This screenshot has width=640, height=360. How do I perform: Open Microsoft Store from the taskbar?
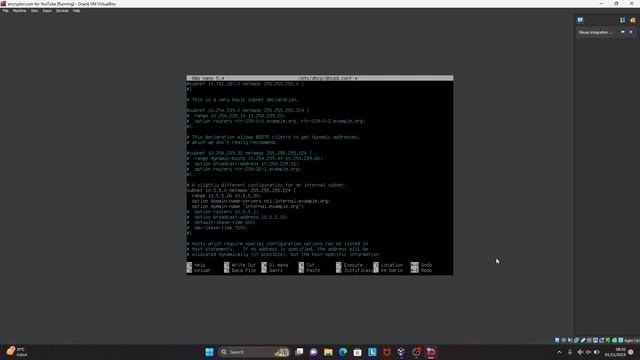click(x=358, y=352)
